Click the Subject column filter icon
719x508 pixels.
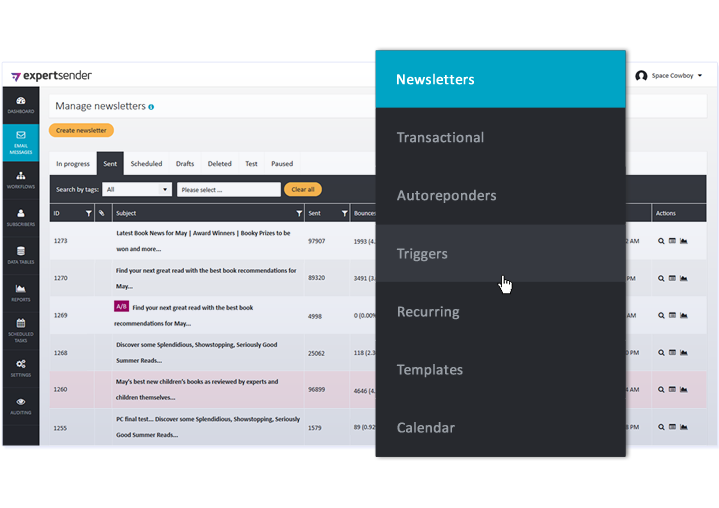pyautogui.click(x=299, y=213)
